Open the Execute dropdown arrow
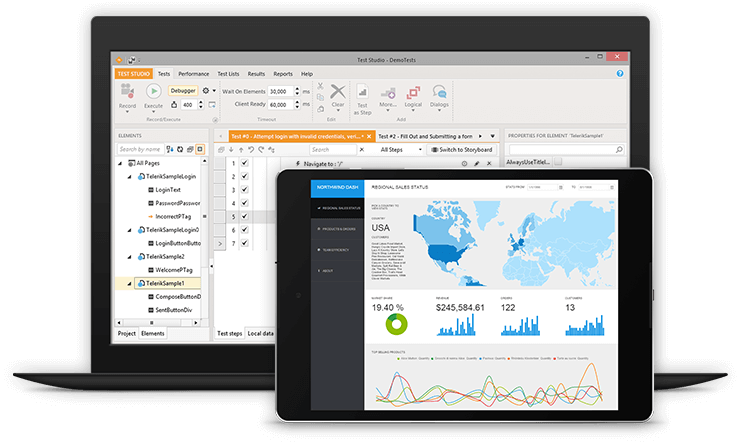The height and width of the screenshot is (442, 741). tap(153, 113)
